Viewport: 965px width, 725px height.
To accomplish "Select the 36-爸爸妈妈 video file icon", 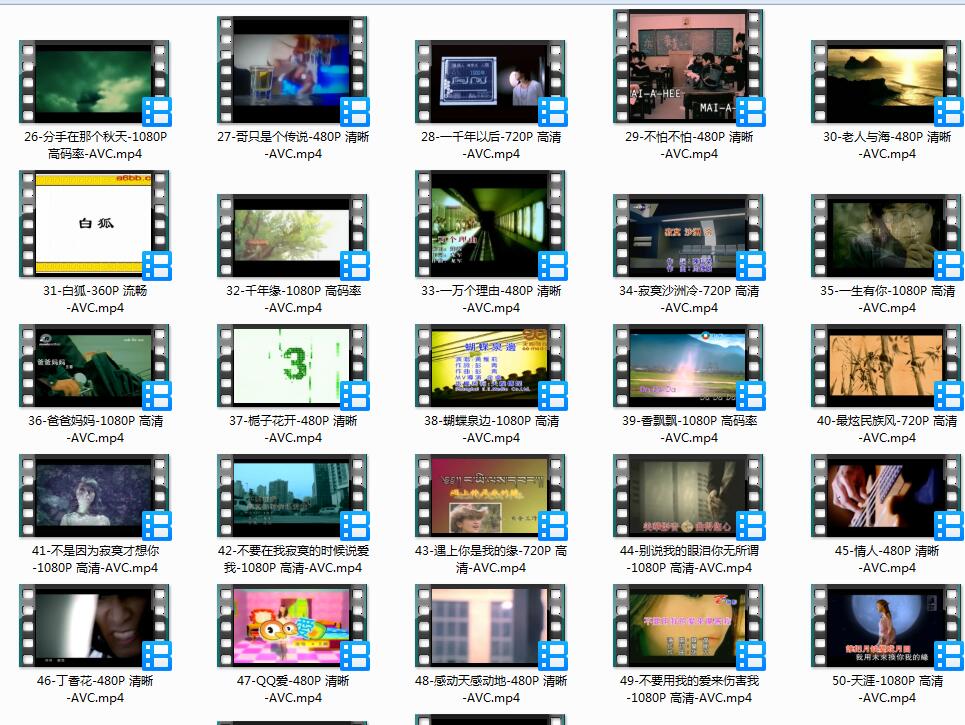I will click(95, 367).
